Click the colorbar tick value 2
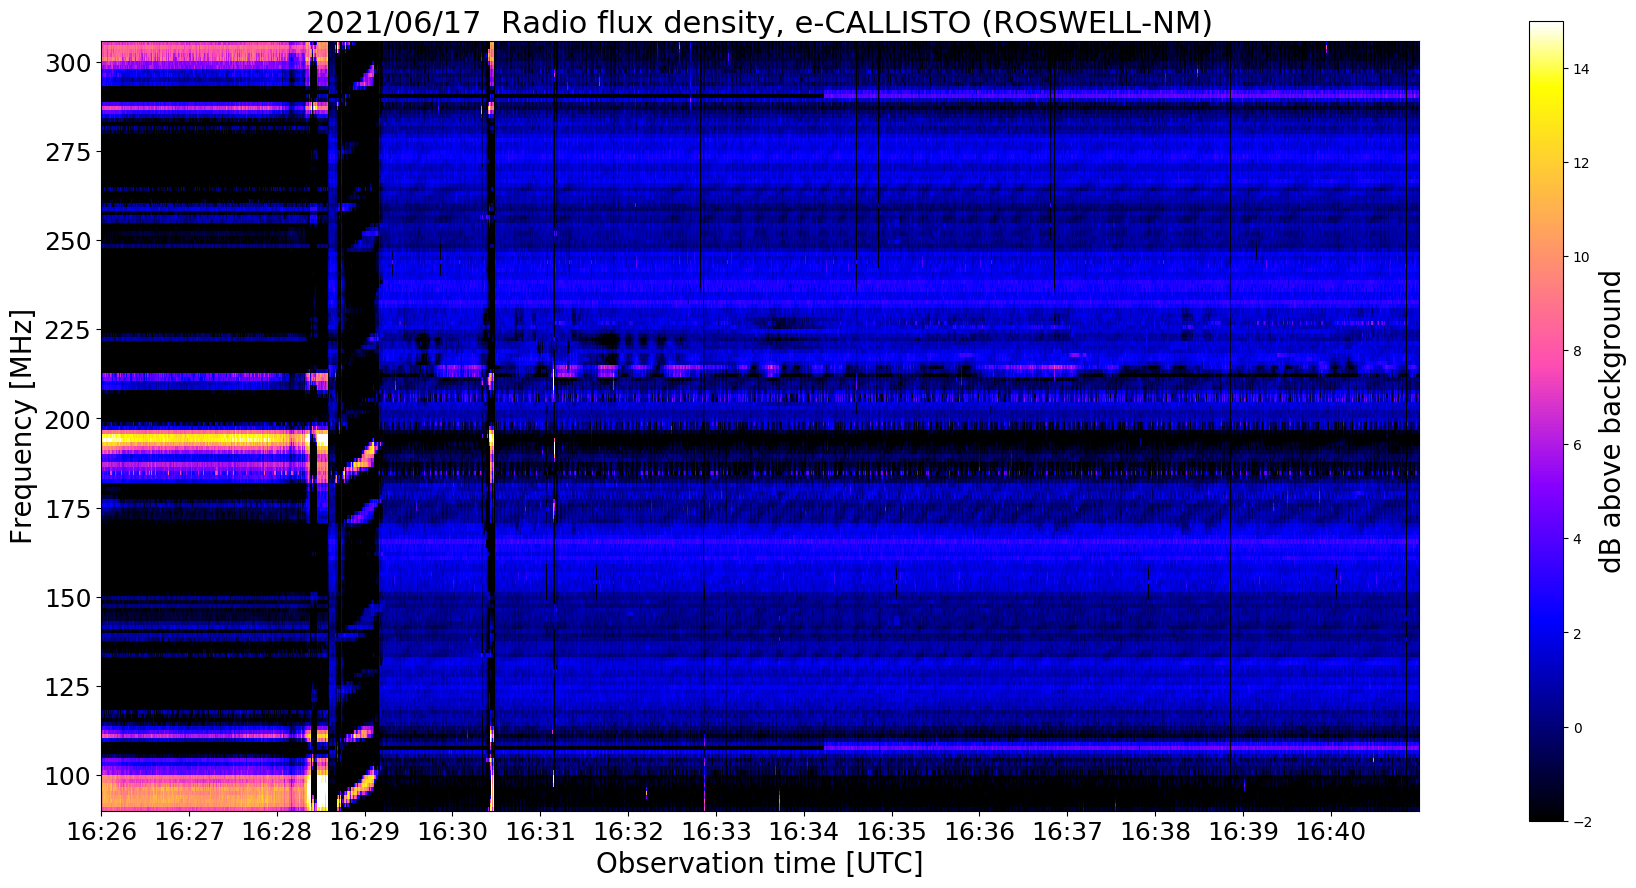This screenshot has width=1636, height=888. pos(1577,633)
